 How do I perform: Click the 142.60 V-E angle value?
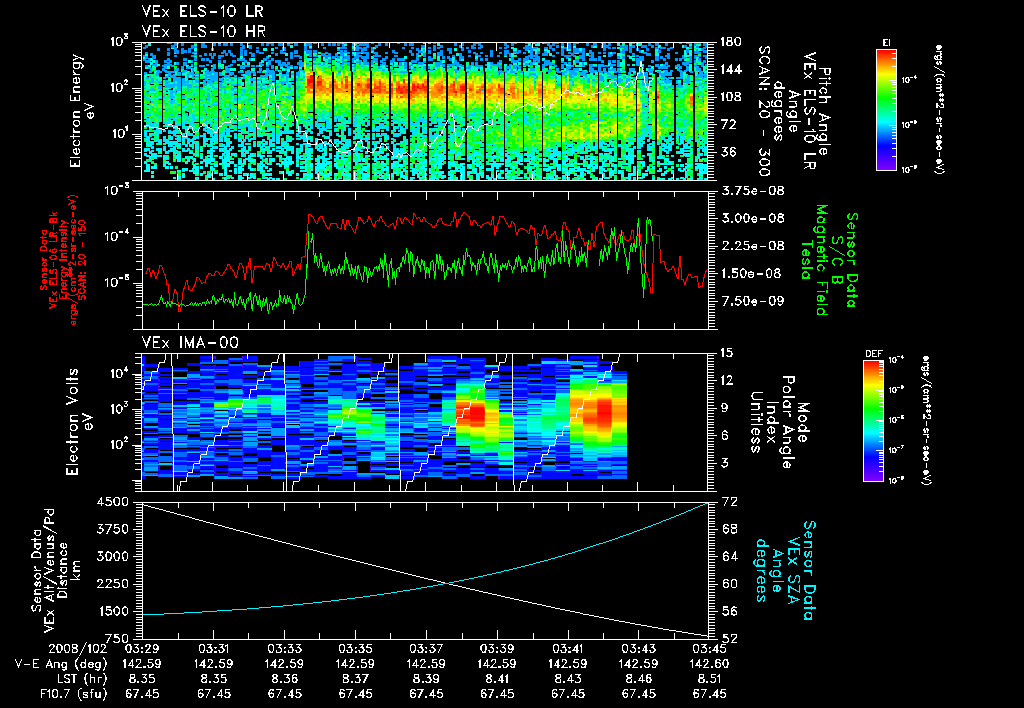pos(710,664)
